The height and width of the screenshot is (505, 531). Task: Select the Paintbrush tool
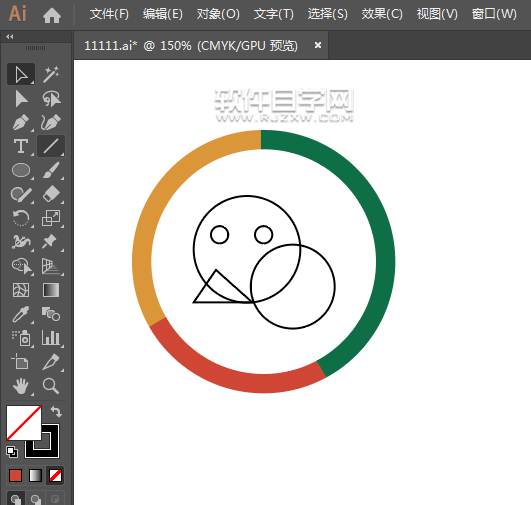51,170
